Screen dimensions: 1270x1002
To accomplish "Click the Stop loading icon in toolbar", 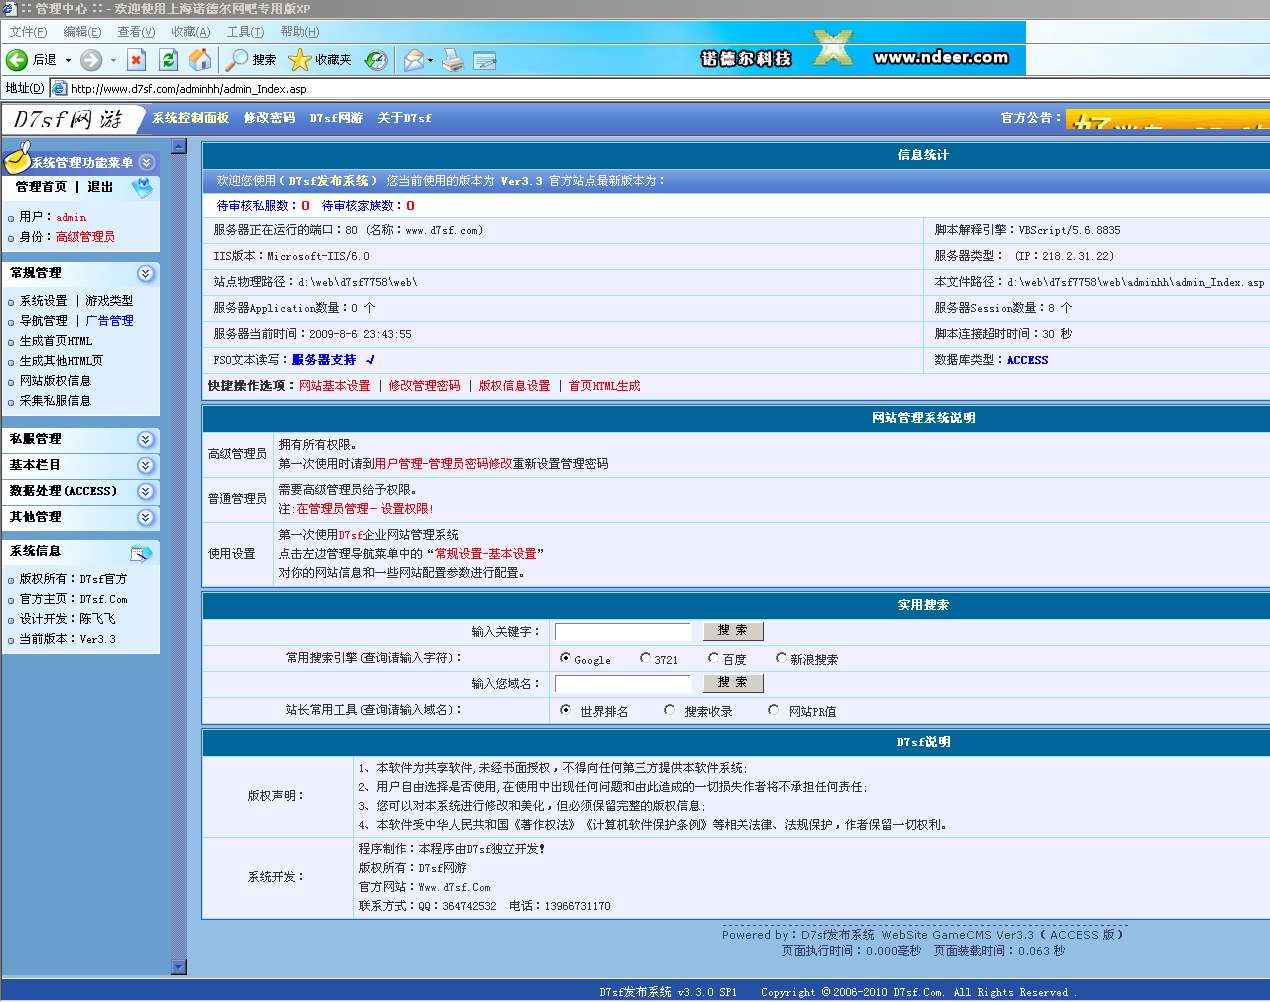I will pyautogui.click(x=136, y=60).
